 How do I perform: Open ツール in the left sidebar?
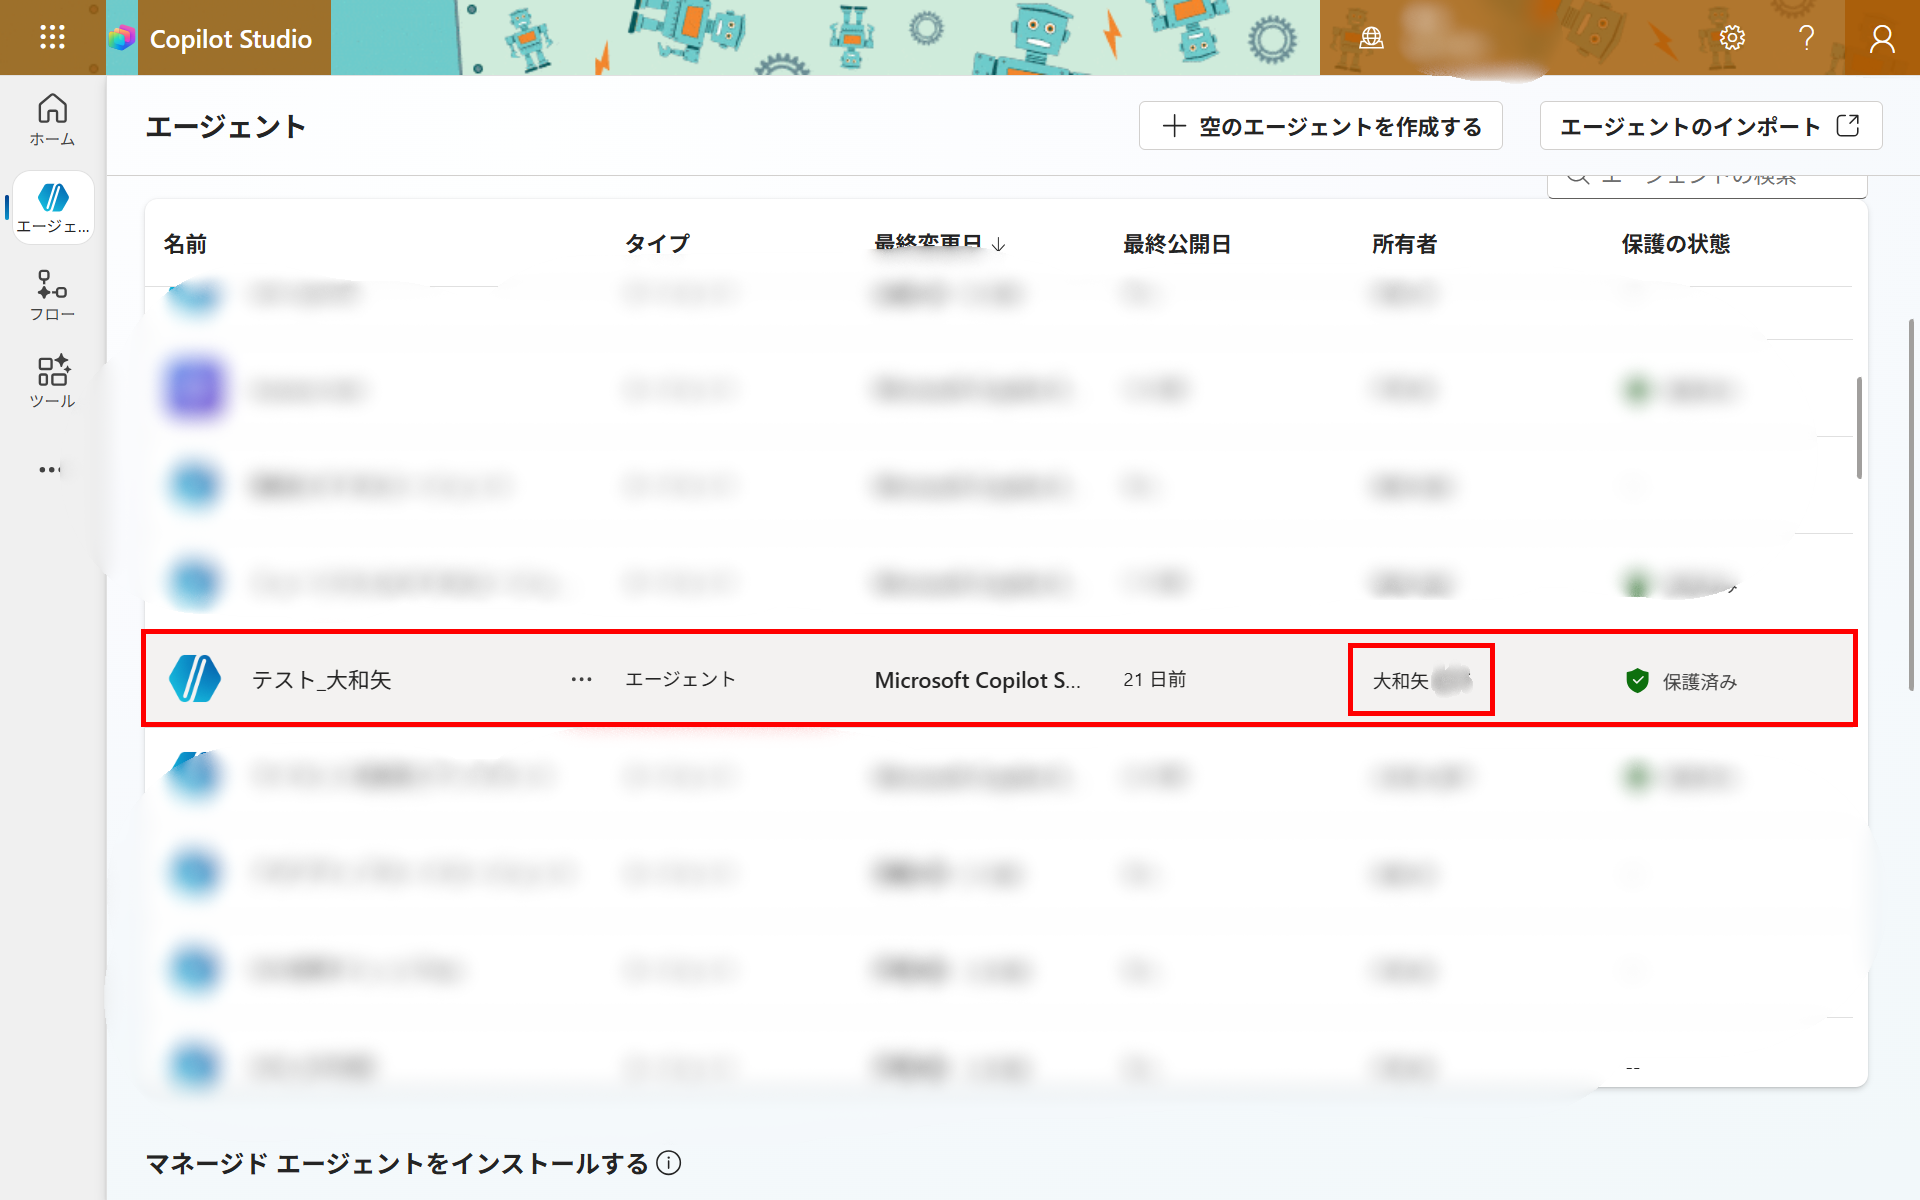point(52,382)
